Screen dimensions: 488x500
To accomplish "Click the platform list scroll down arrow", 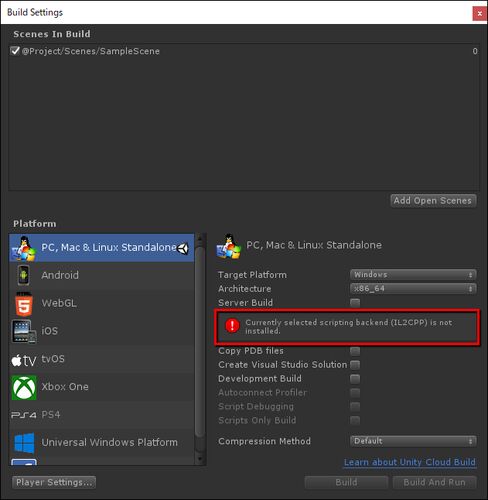I will 200,459.
